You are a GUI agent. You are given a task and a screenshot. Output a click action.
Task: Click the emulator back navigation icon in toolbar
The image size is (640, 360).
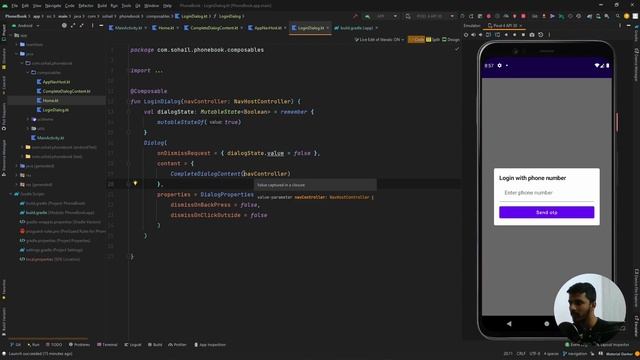tap(506, 35)
